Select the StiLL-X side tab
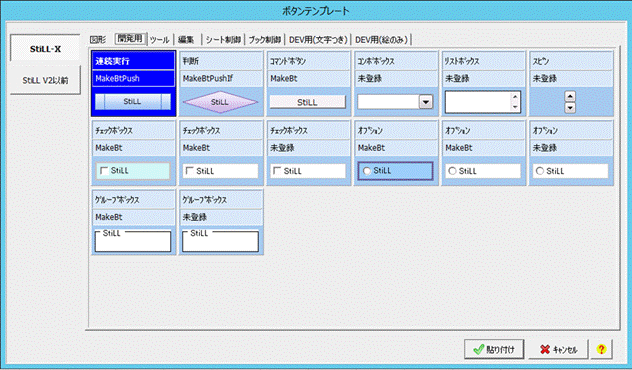 pyautogui.click(x=45, y=49)
